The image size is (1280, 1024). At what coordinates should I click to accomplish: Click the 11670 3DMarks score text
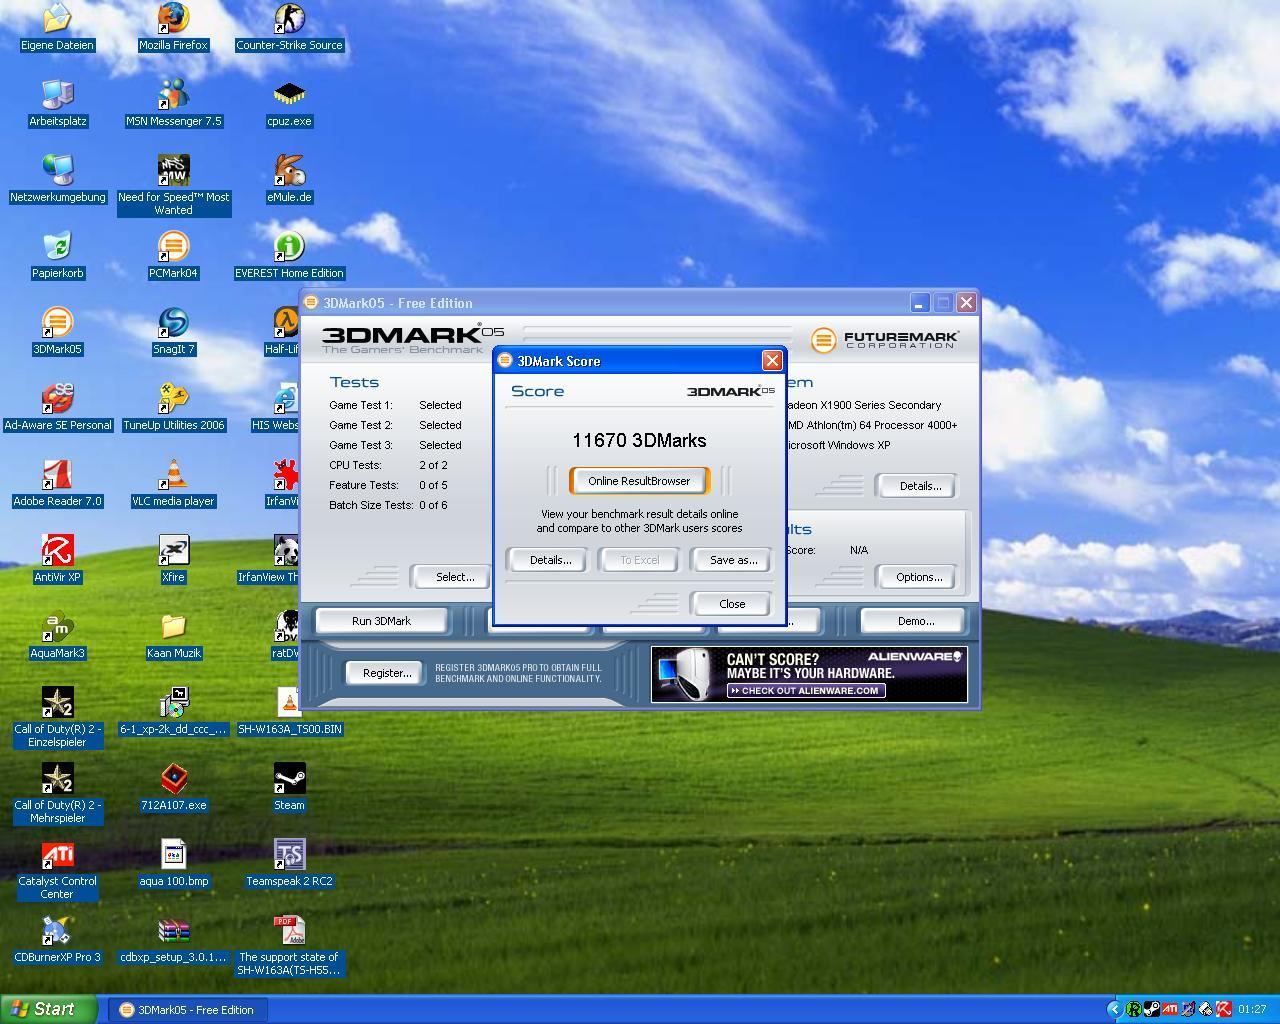tap(639, 440)
